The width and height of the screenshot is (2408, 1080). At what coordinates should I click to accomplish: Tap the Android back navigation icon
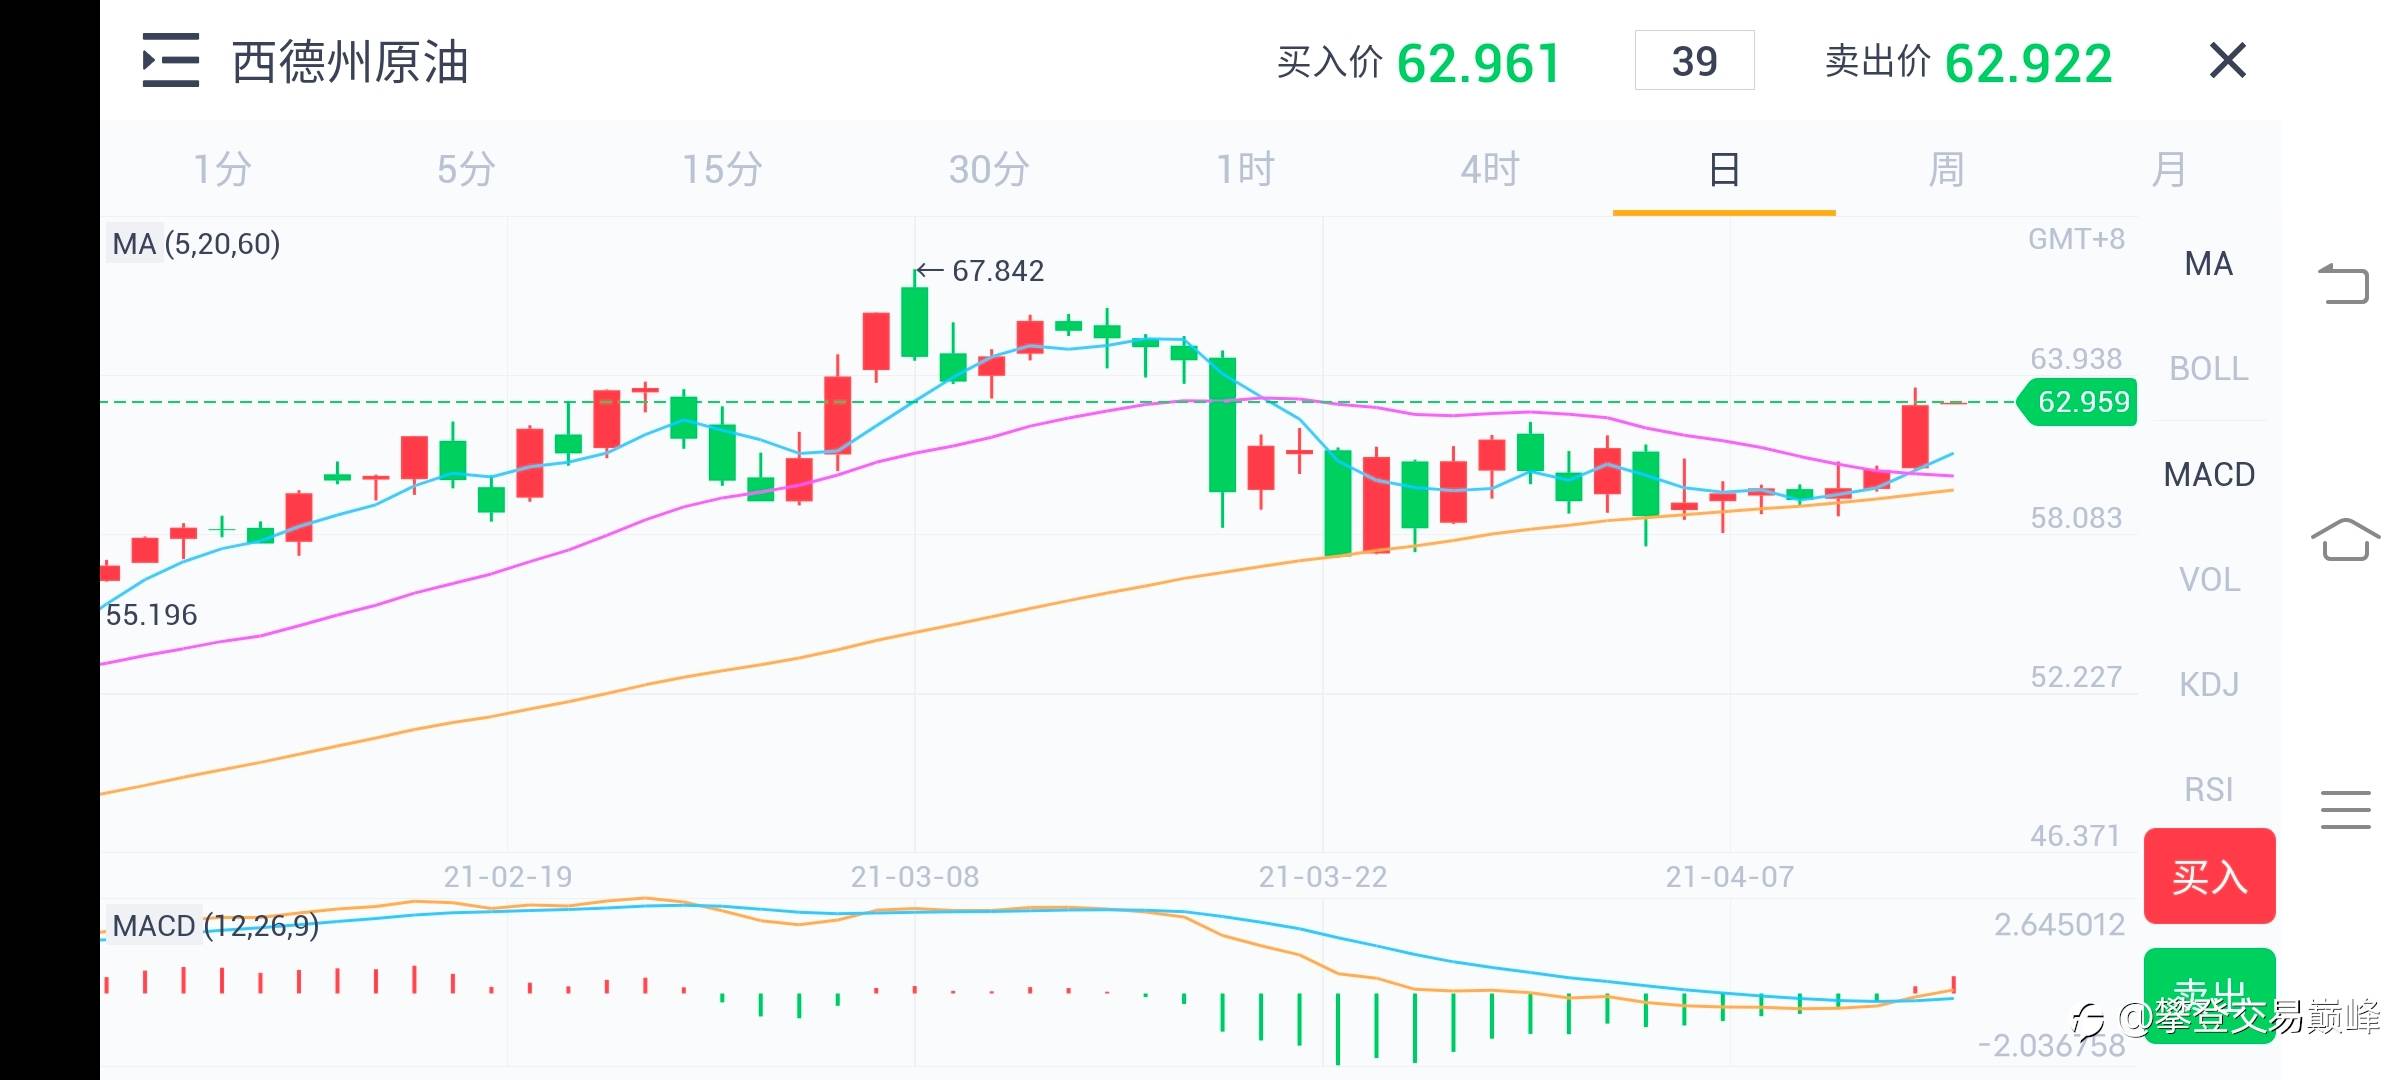2344,284
